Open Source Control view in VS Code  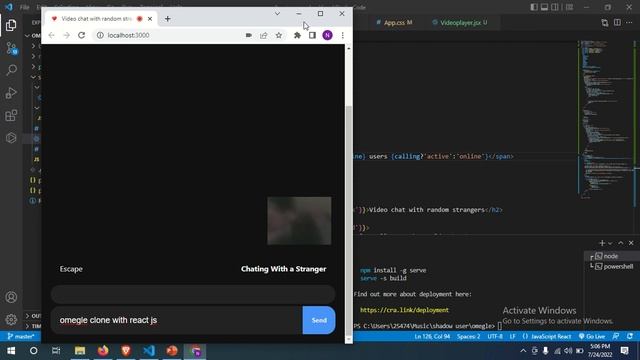click(11, 48)
